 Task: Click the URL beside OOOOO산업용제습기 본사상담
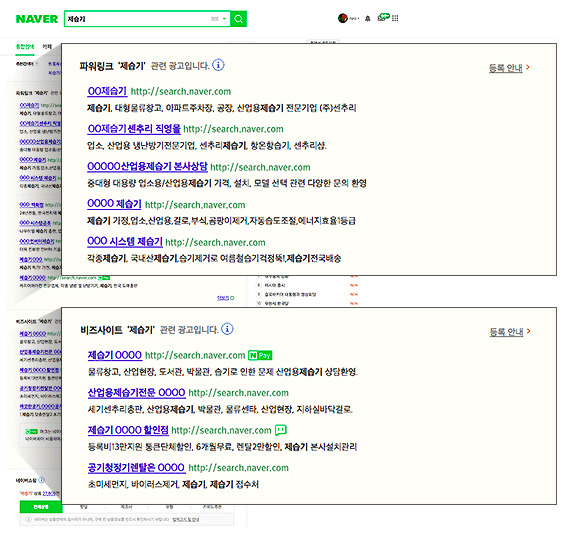coord(260,167)
